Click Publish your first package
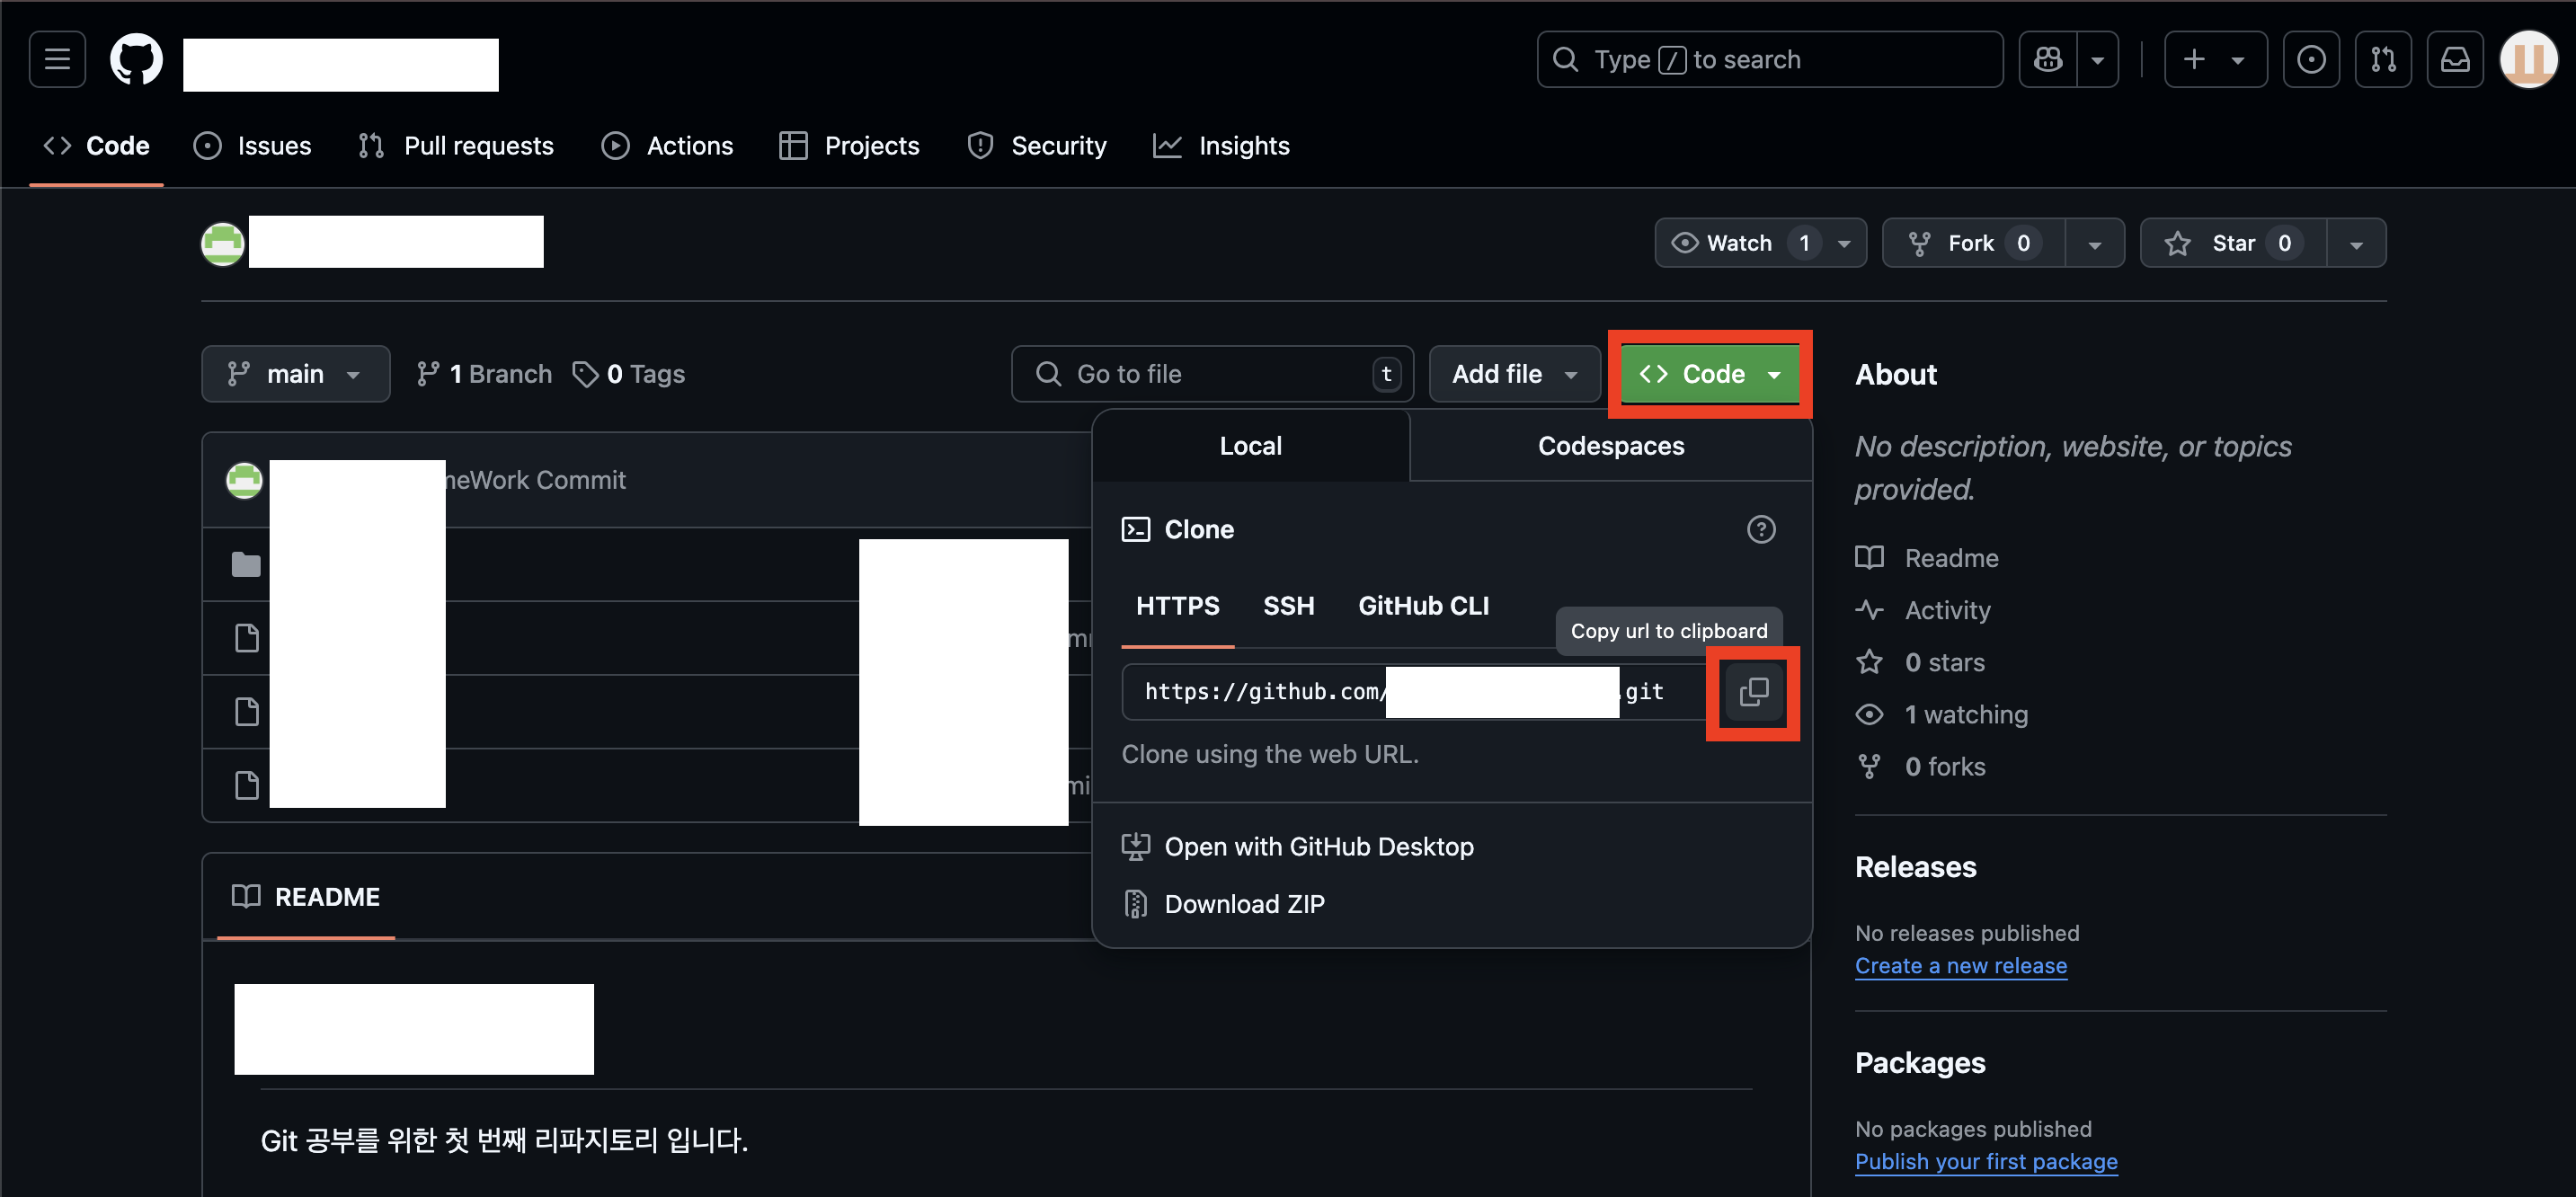This screenshot has height=1197, width=2576. click(1986, 1161)
